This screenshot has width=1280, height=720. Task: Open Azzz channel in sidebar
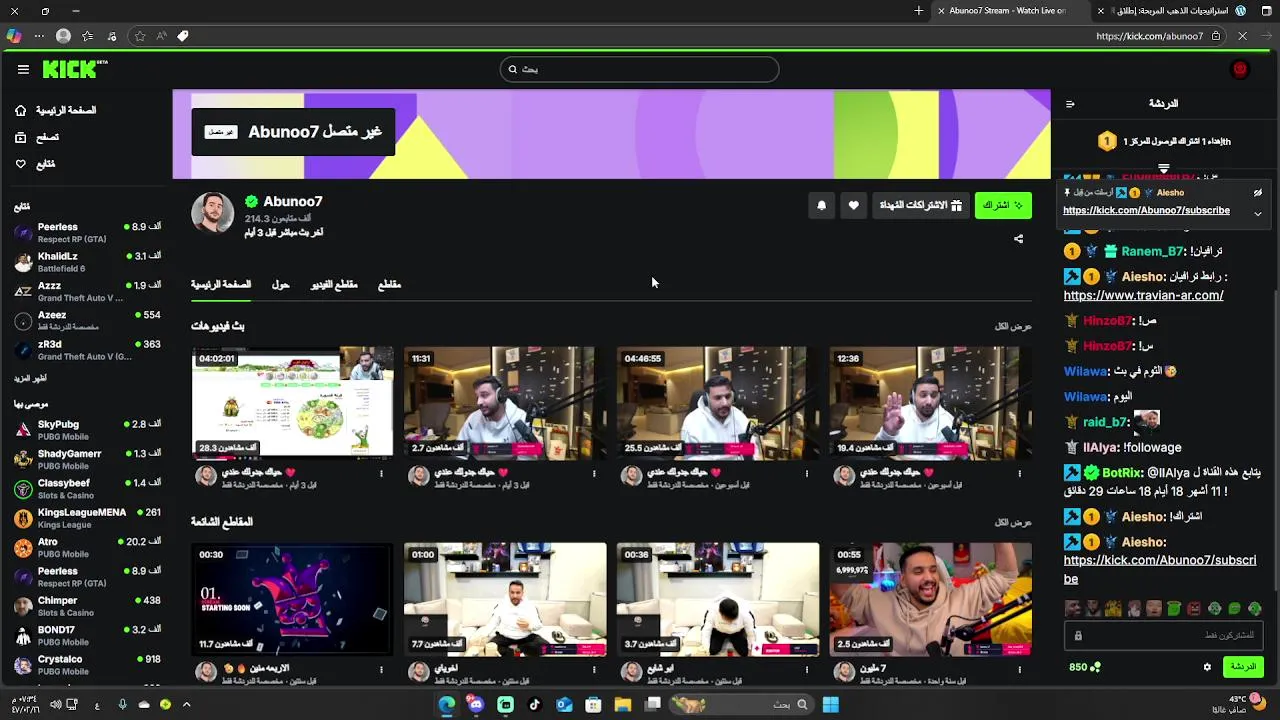click(87, 291)
